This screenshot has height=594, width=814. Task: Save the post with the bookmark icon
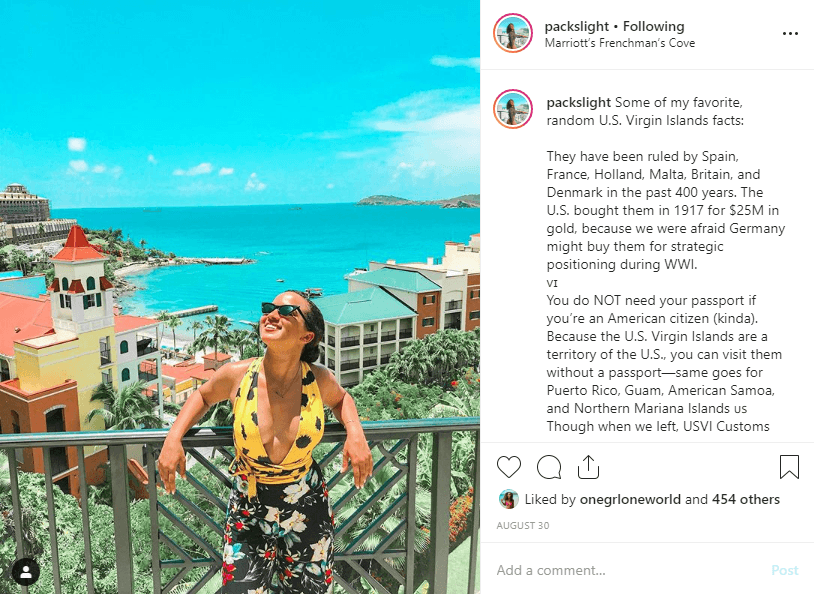[789, 466]
